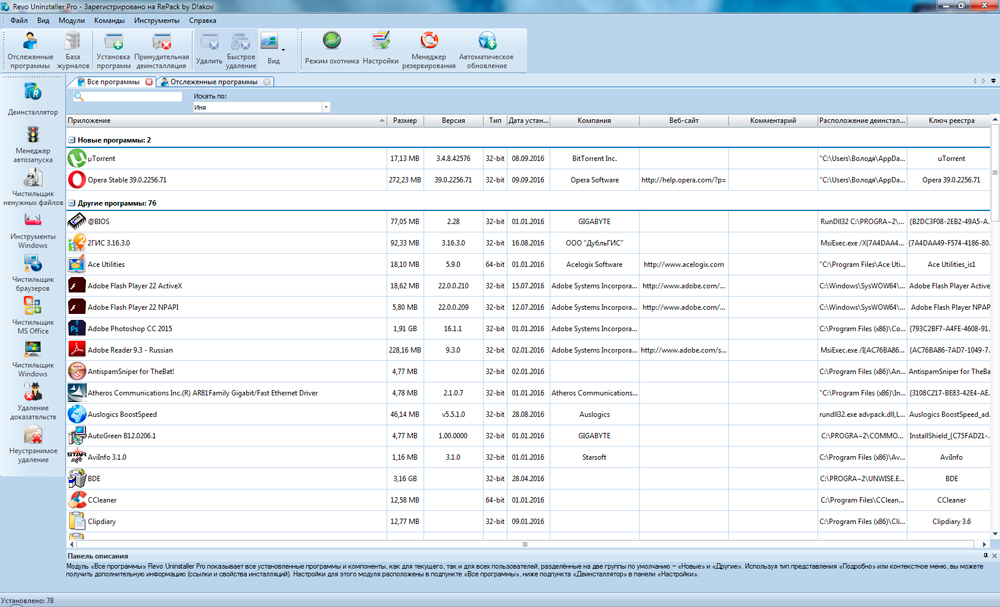Select the CCleaner program icon

coord(77,500)
